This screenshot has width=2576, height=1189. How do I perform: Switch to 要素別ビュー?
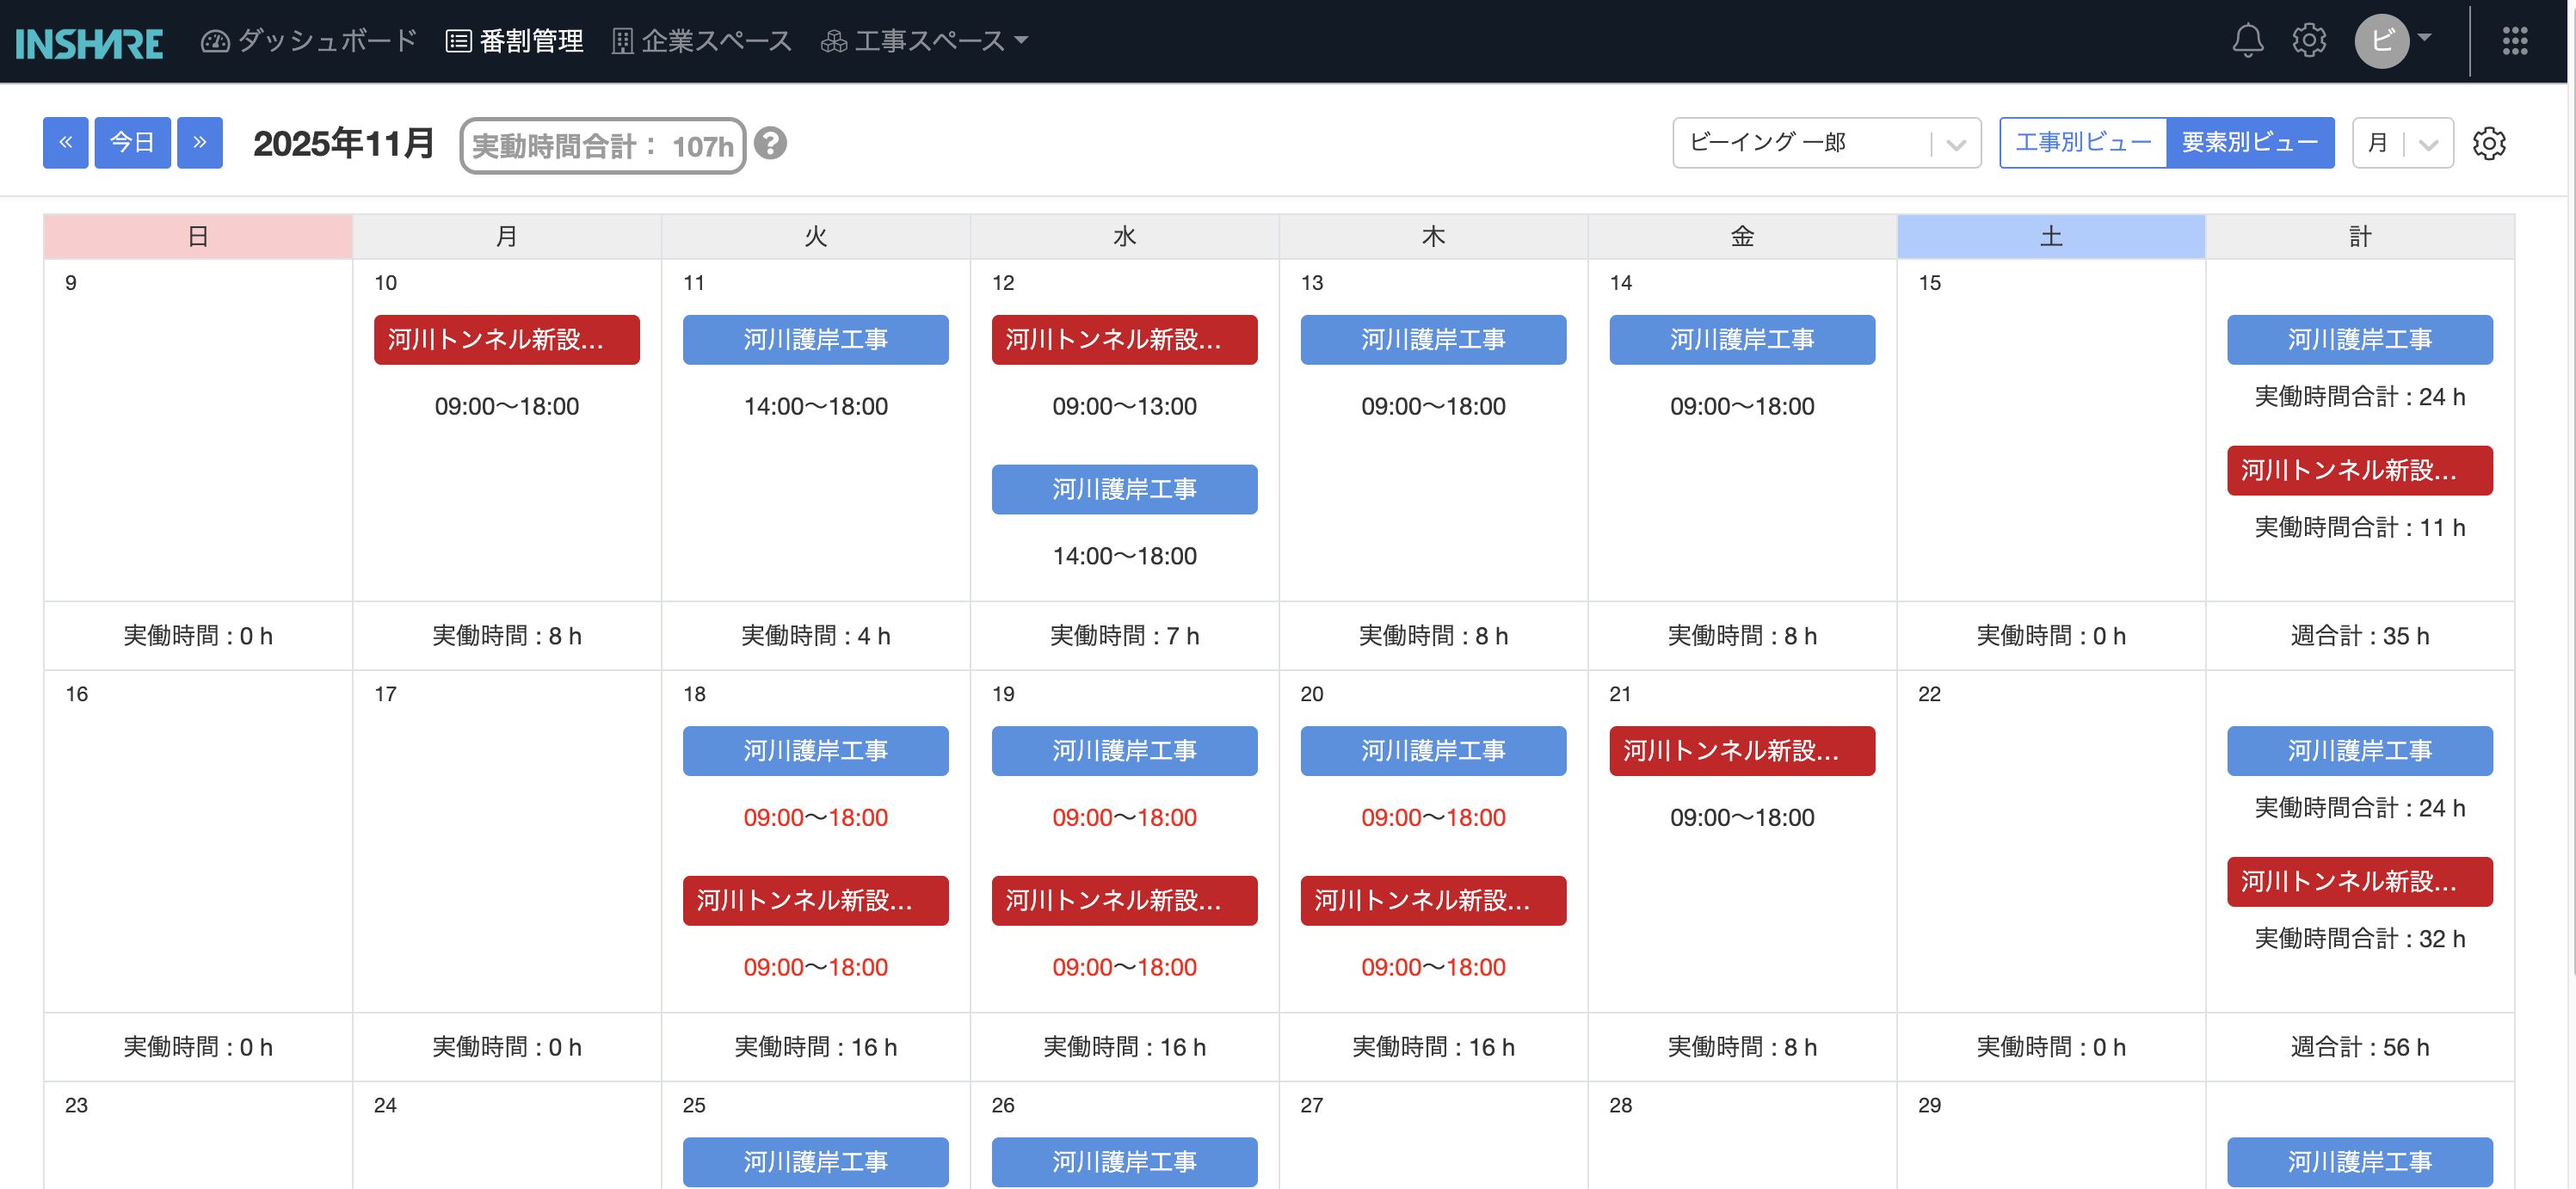click(2250, 143)
